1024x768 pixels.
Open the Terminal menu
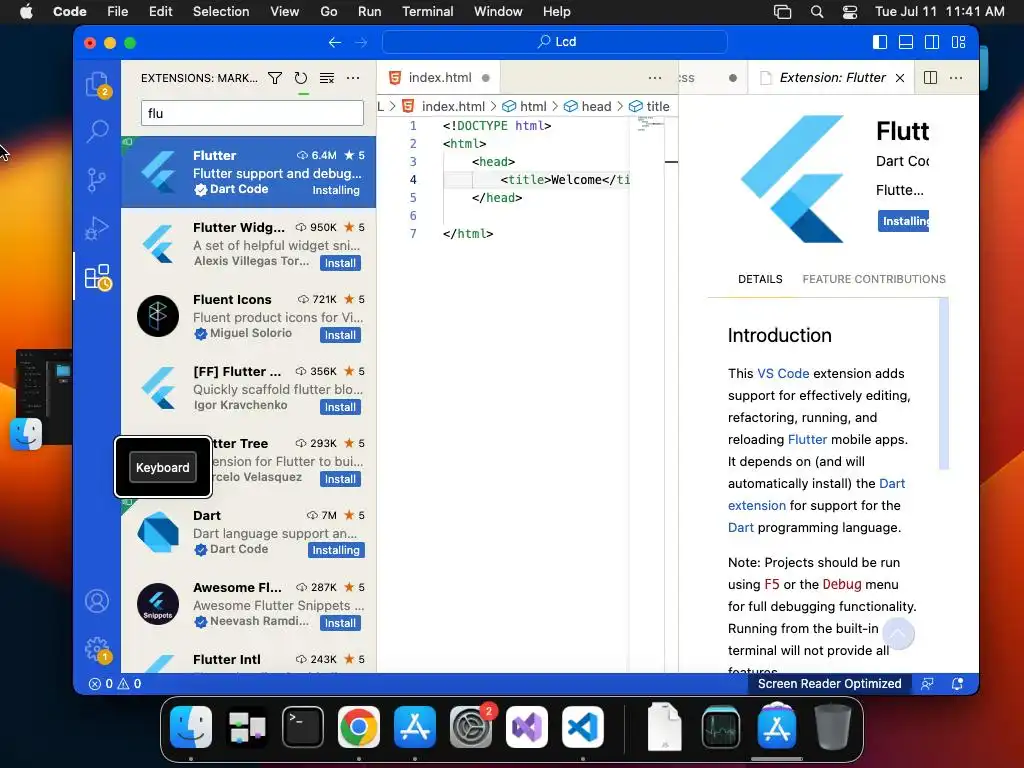pyautogui.click(x=427, y=12)
